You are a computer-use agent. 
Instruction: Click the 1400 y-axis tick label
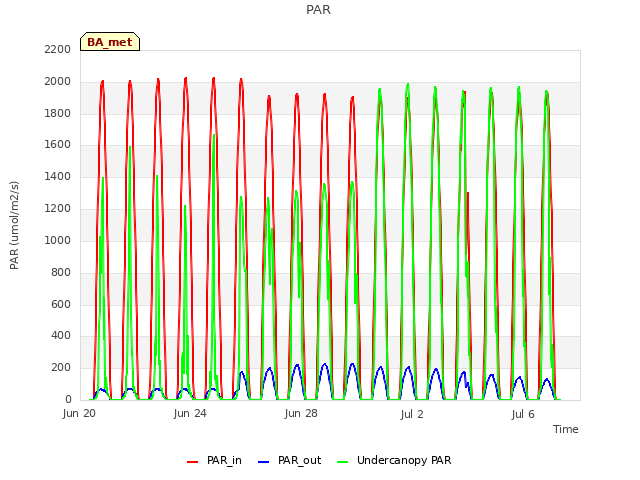(58, 177)
